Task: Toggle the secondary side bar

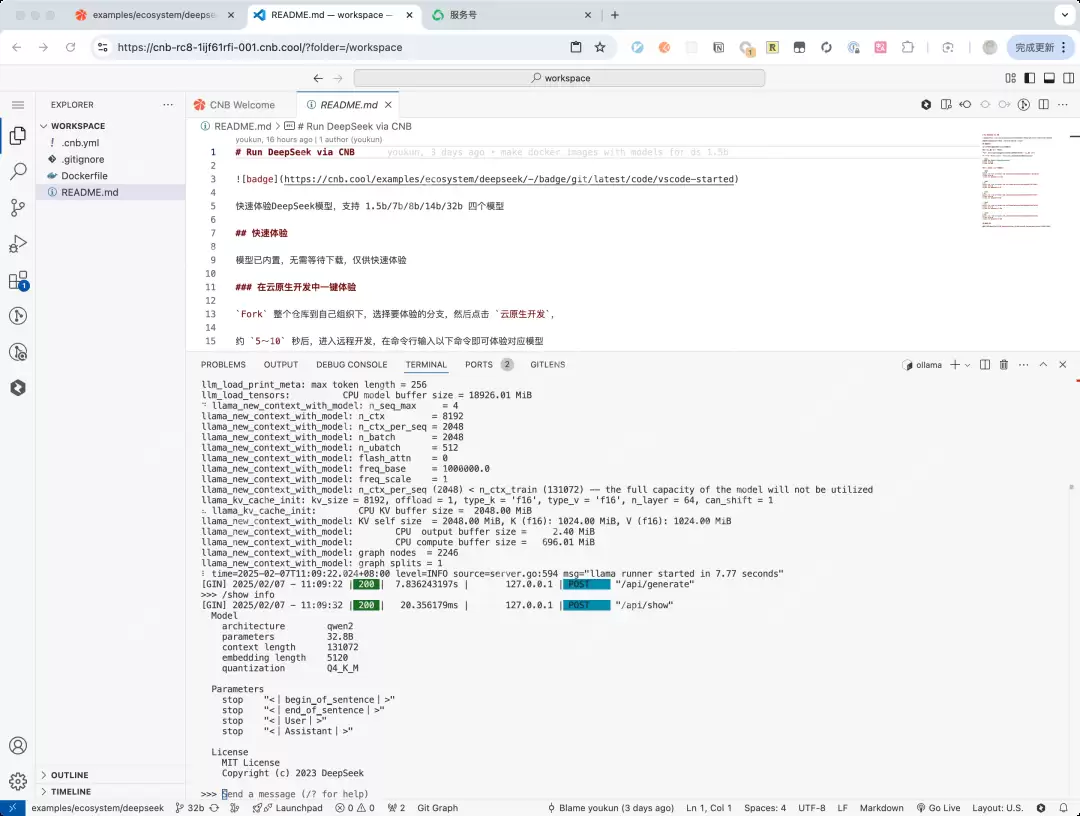Action: pos(1067,78)
